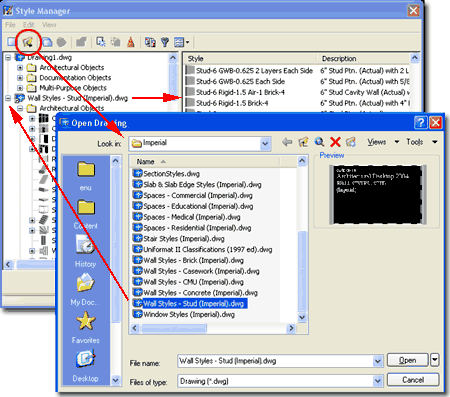Click the arrow beside the Open button
The image size is (450, 397).
coord(435,360)
